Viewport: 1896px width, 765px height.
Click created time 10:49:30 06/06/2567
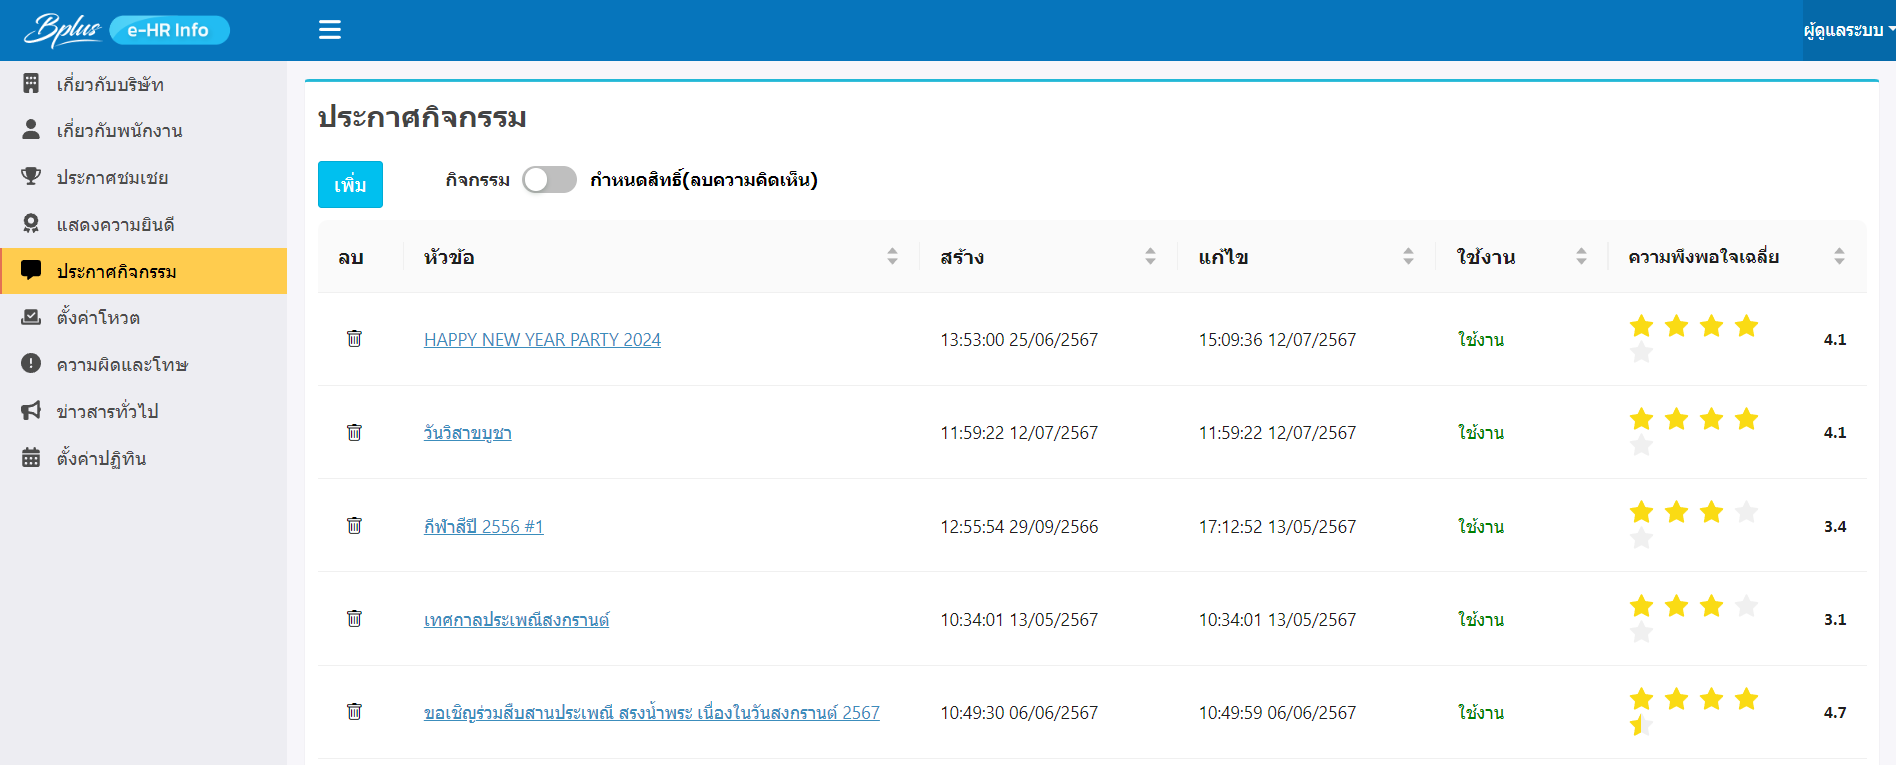click(1019, 712)
